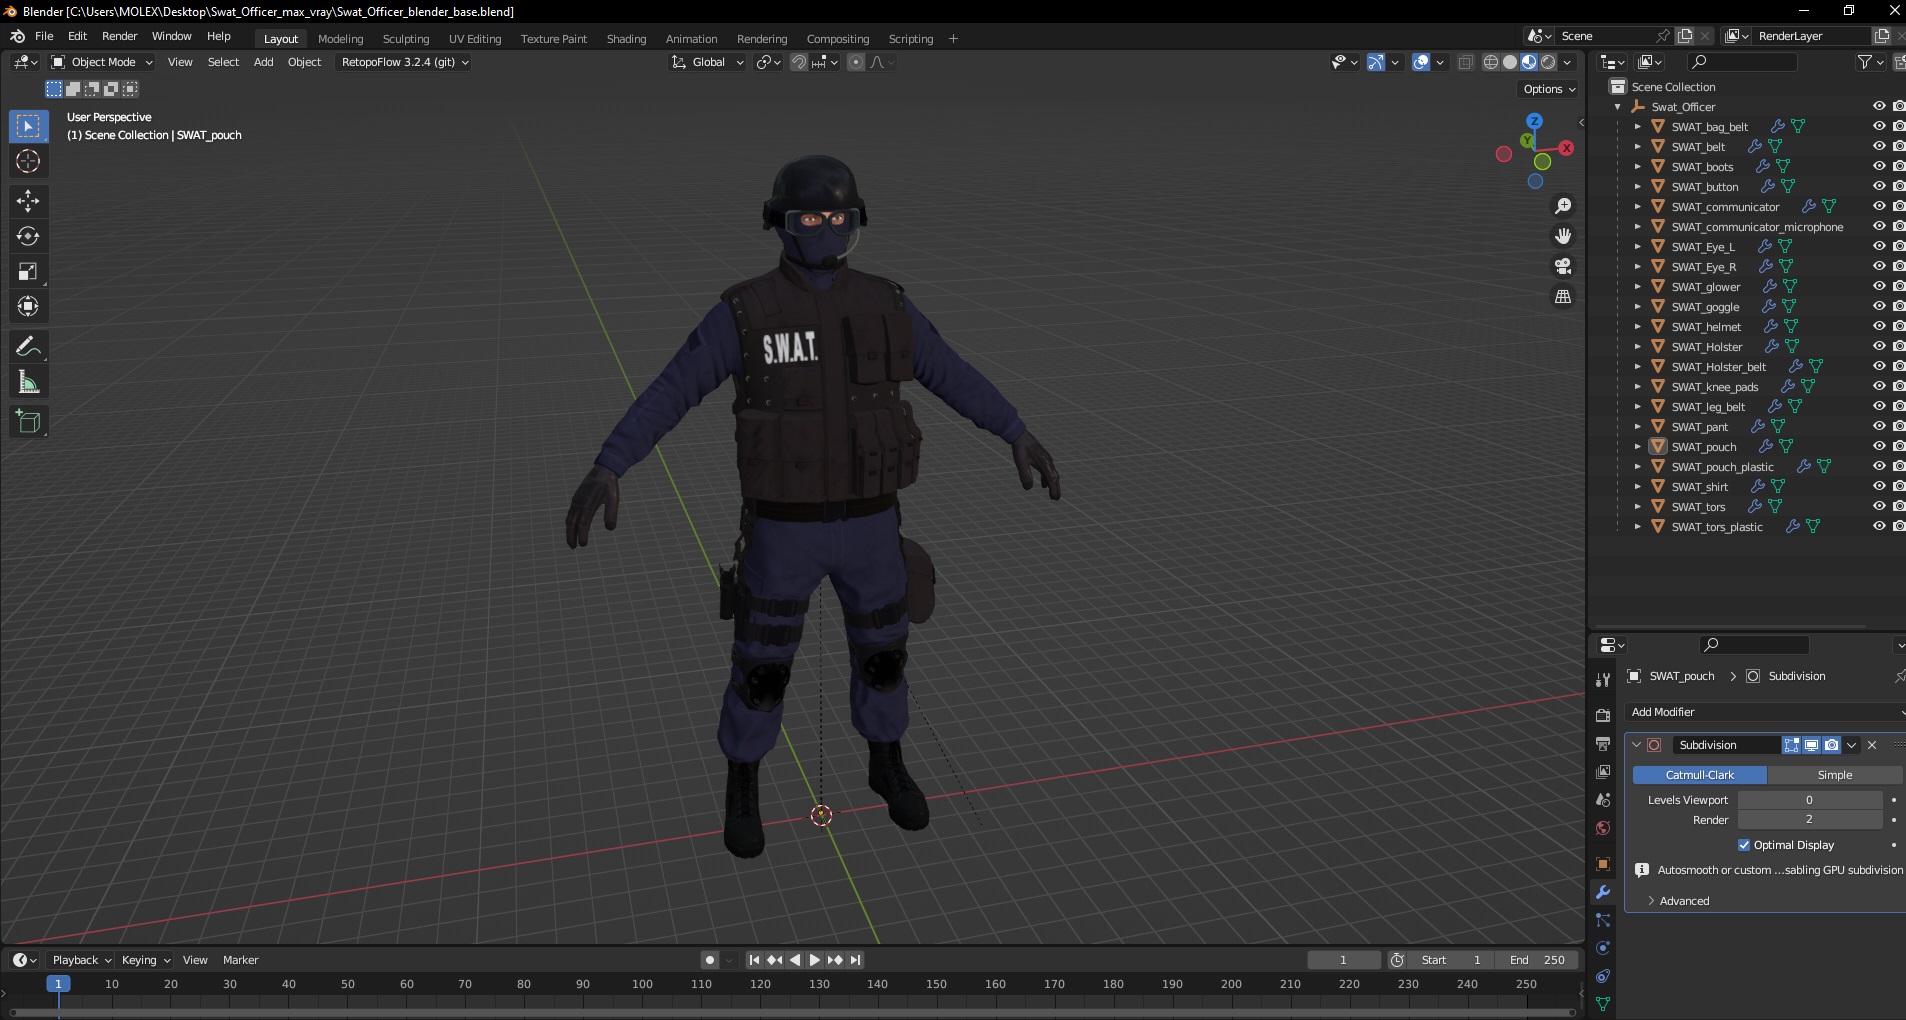Hide SWAT_shirt in viewport
Screen dimensions: 1906x1020
[1879, 486]
